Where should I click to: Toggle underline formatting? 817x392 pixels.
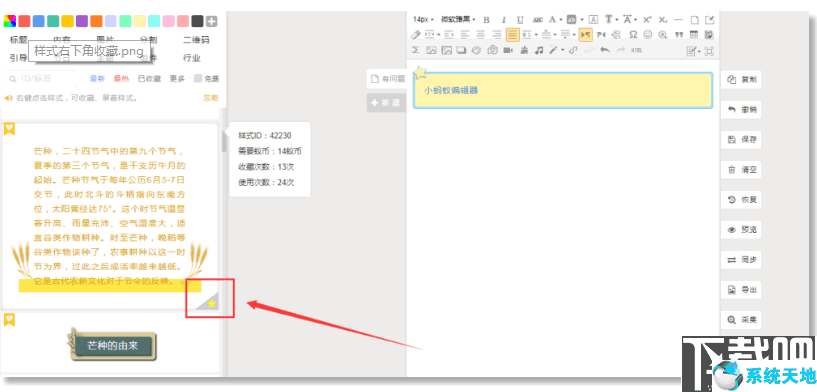point(520,20)
